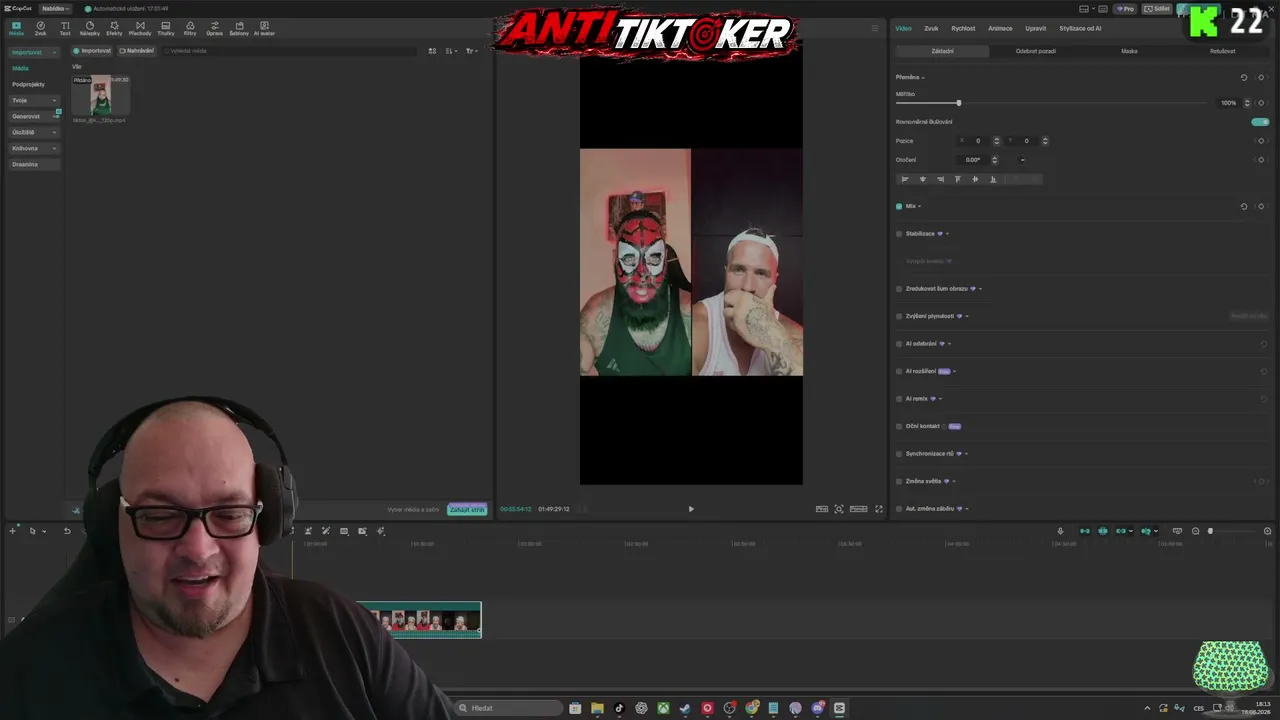Click the Sdílet share button
1280x720 pixels.
tap(1158, 9)
